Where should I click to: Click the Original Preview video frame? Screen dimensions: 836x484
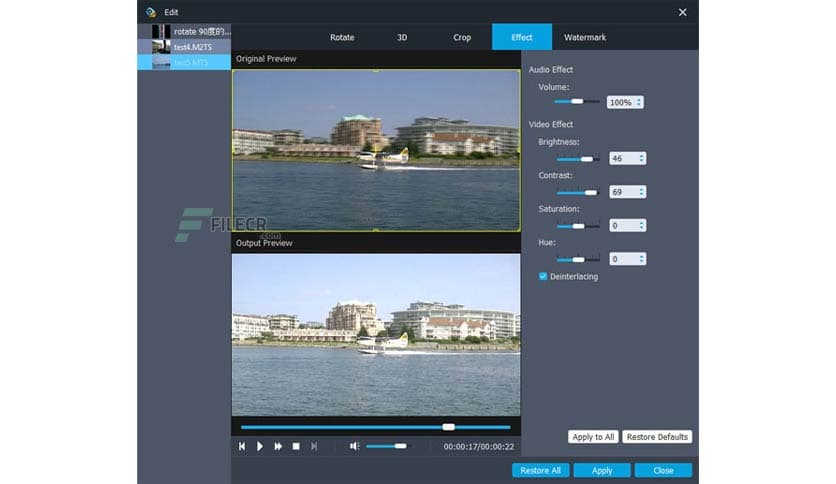[376, 150]
